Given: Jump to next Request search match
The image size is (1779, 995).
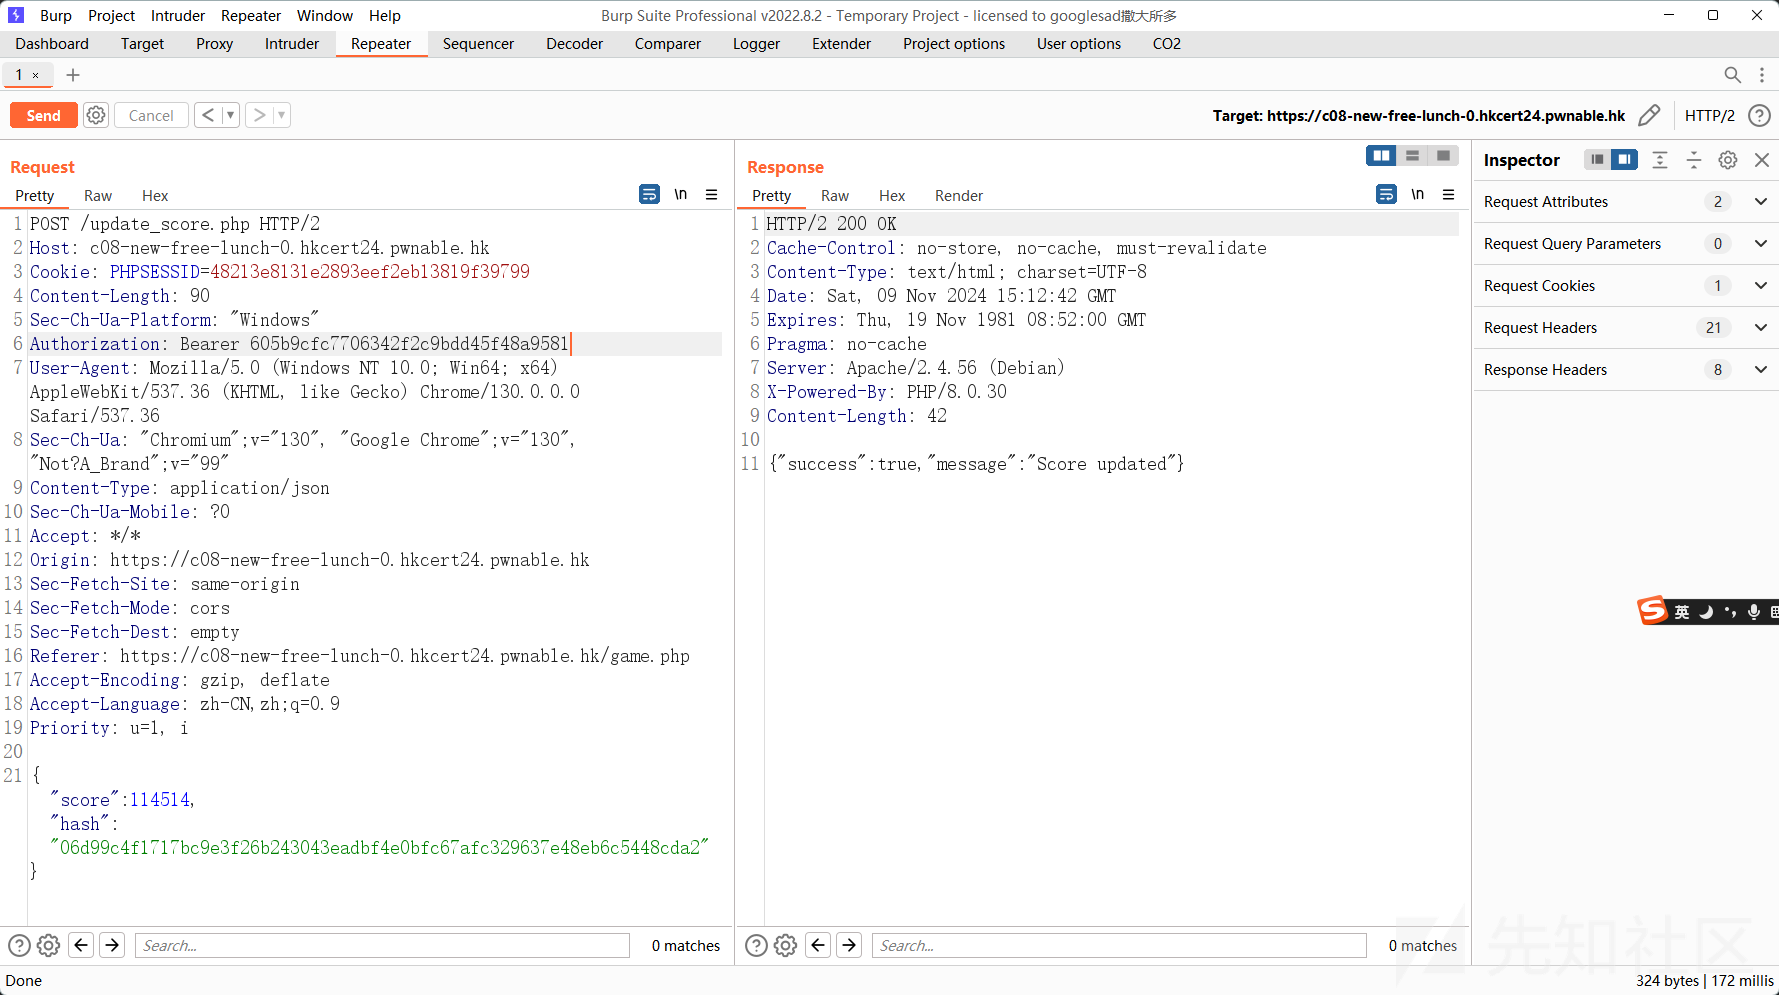Looking at the screenshot, I should click(x=113, y=945).
